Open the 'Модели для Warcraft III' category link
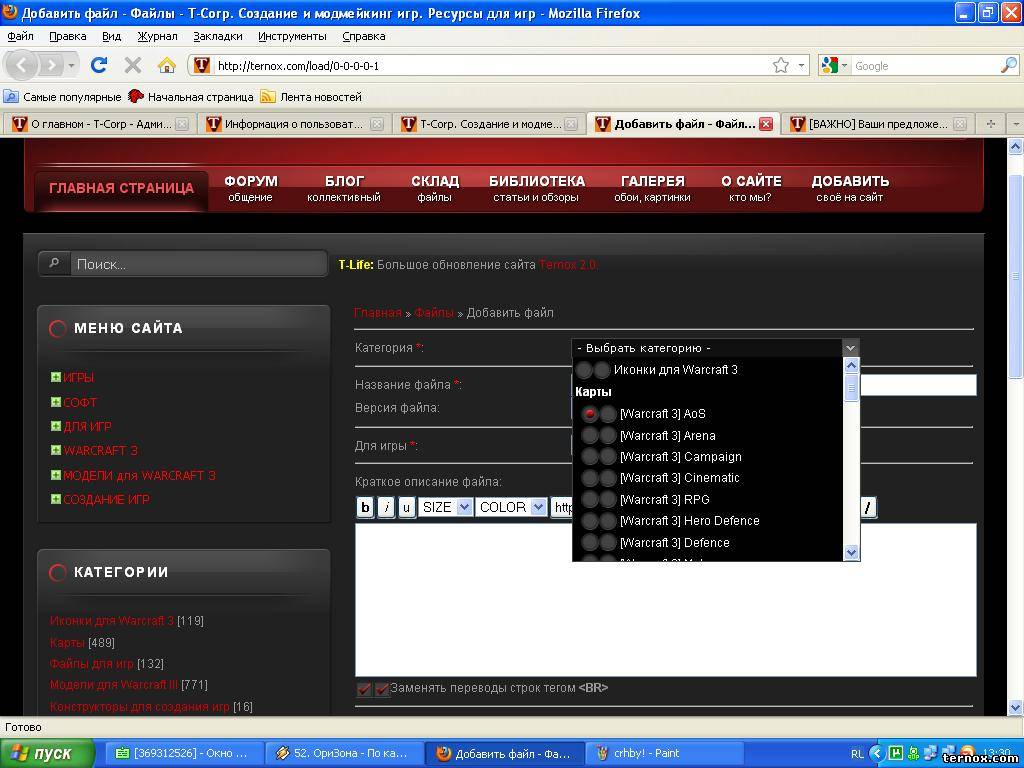Image resolution: width=1024 pixels, height=768 pixels. (114, 684)
